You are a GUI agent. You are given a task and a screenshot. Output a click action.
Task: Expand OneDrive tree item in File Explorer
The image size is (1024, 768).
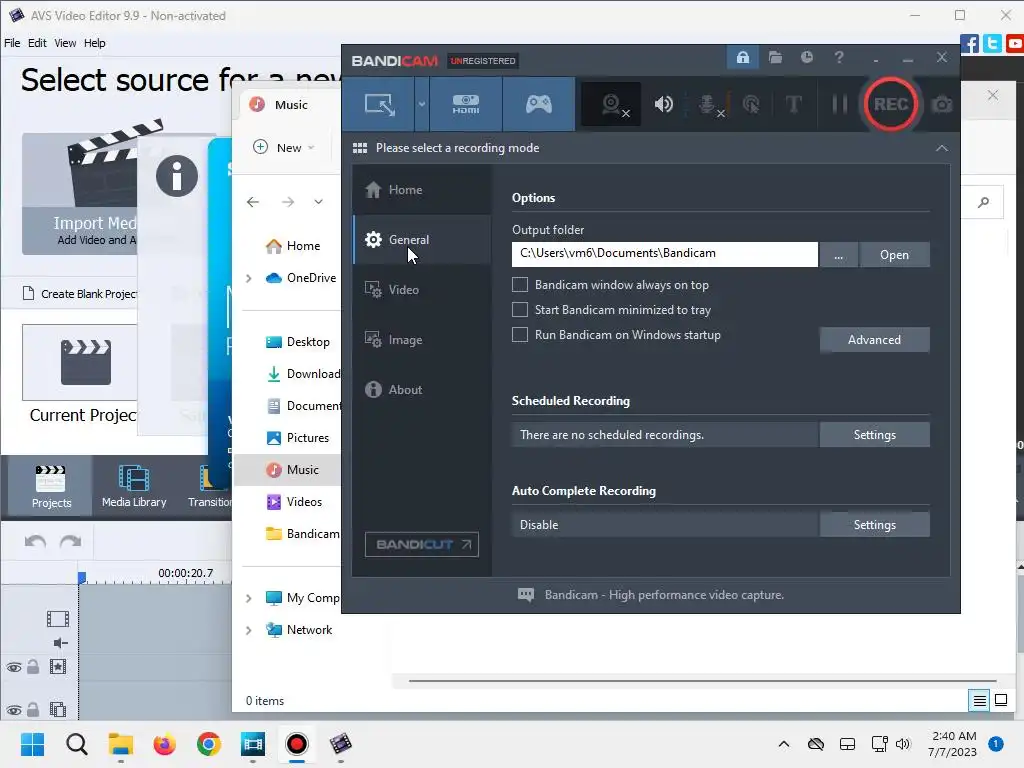[x=249, y=278]
